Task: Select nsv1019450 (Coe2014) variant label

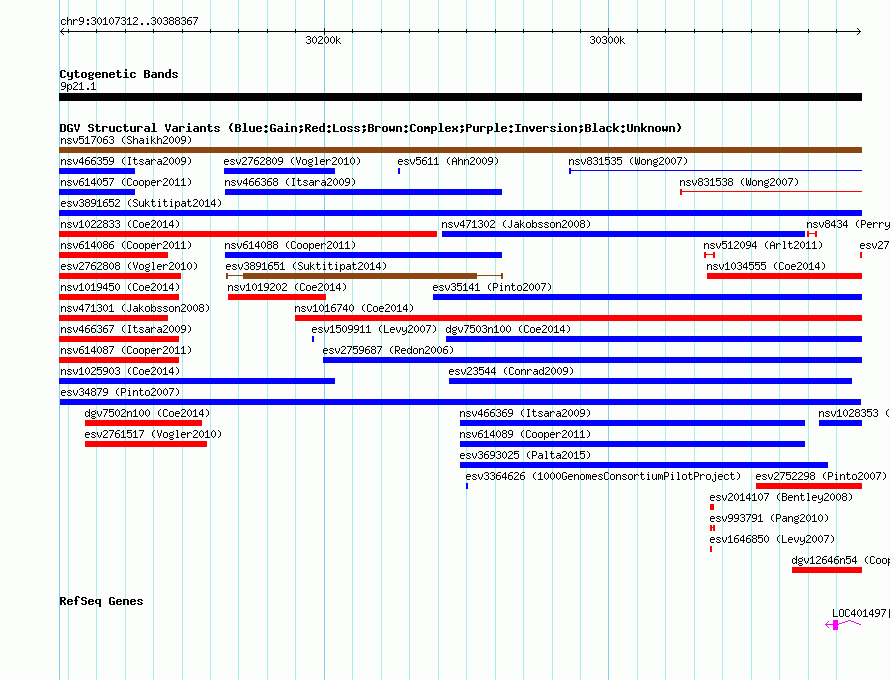Action: click(120, 287)
